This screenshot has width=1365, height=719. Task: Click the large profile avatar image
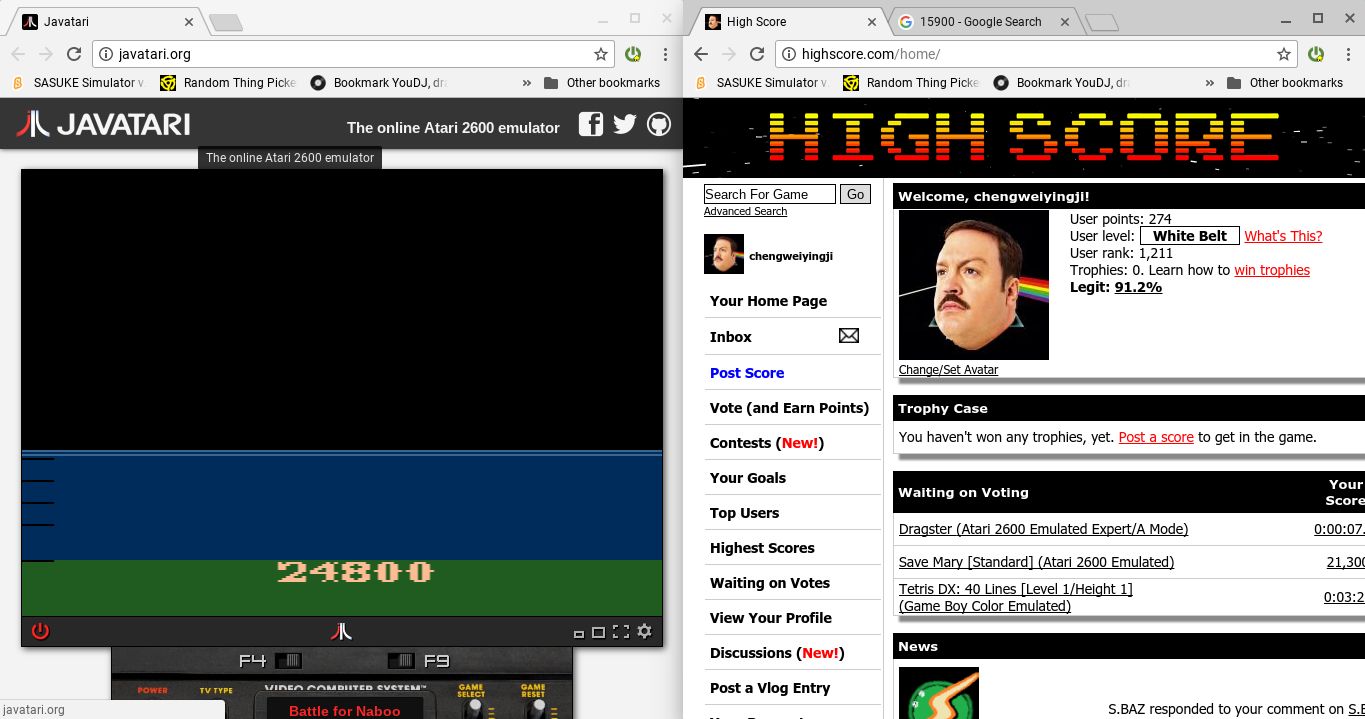[x=974, y=284]
